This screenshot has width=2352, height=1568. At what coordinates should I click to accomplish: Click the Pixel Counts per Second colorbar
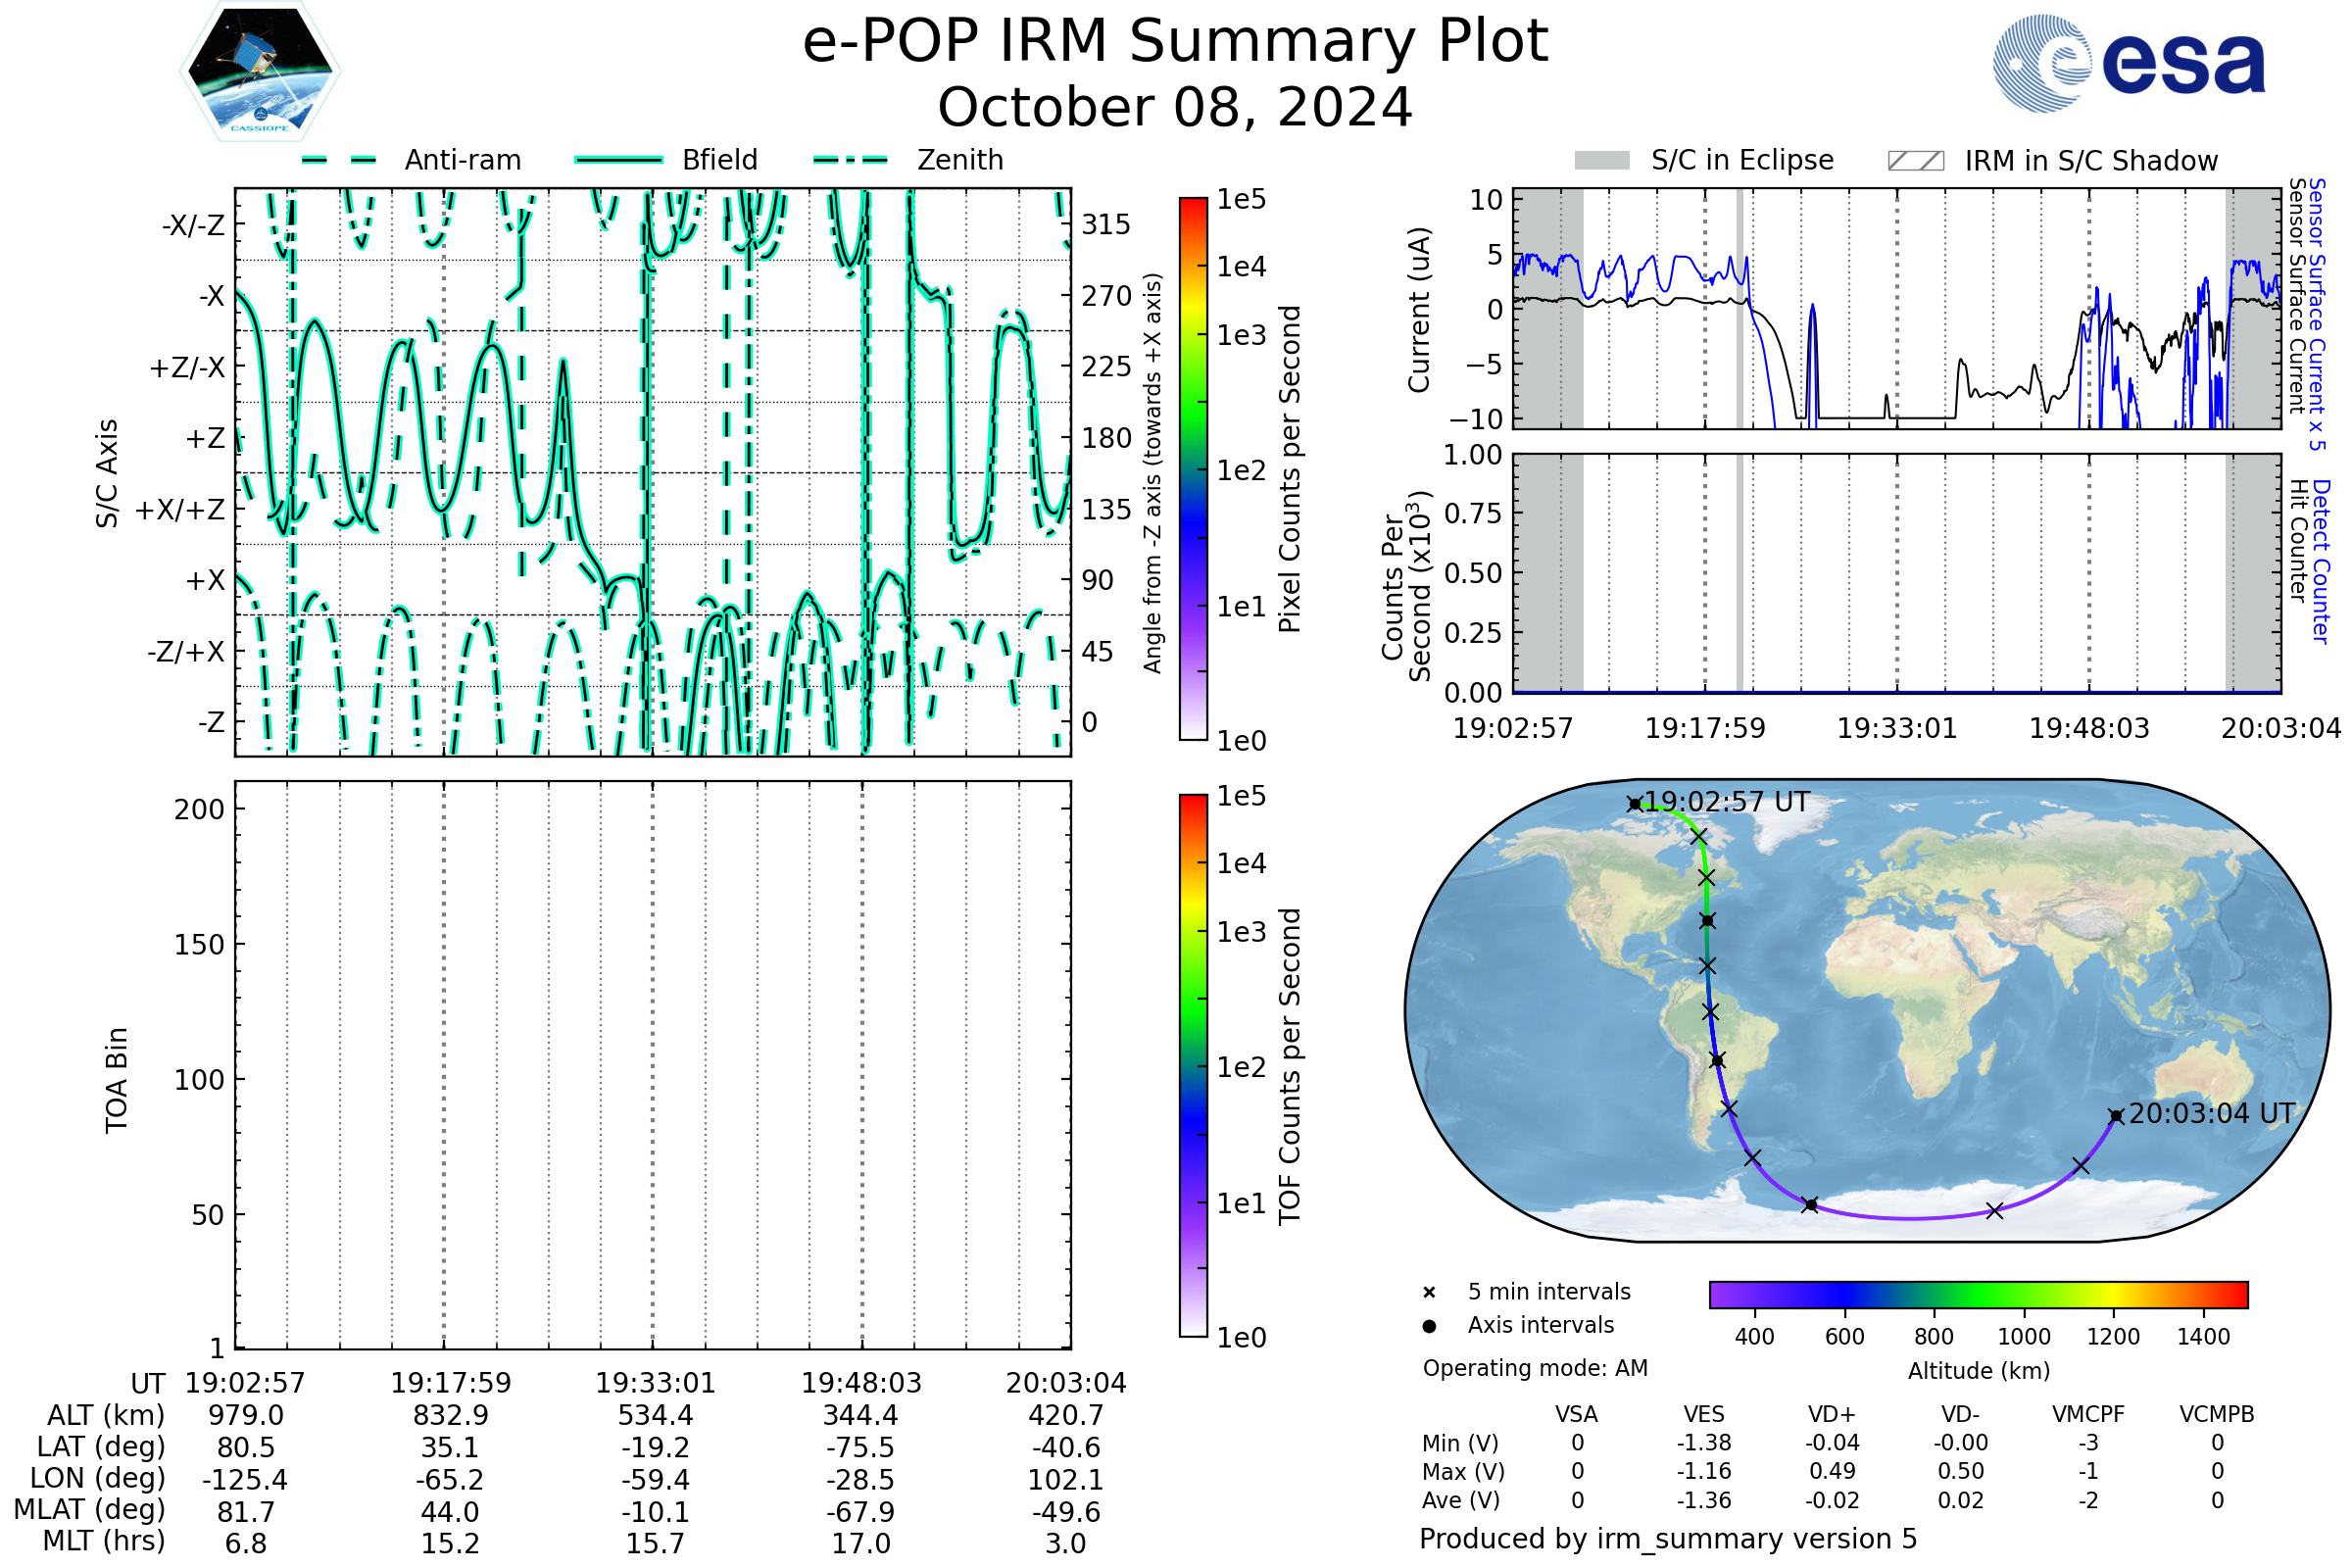pyautogui.click(x=1193, y=468)
